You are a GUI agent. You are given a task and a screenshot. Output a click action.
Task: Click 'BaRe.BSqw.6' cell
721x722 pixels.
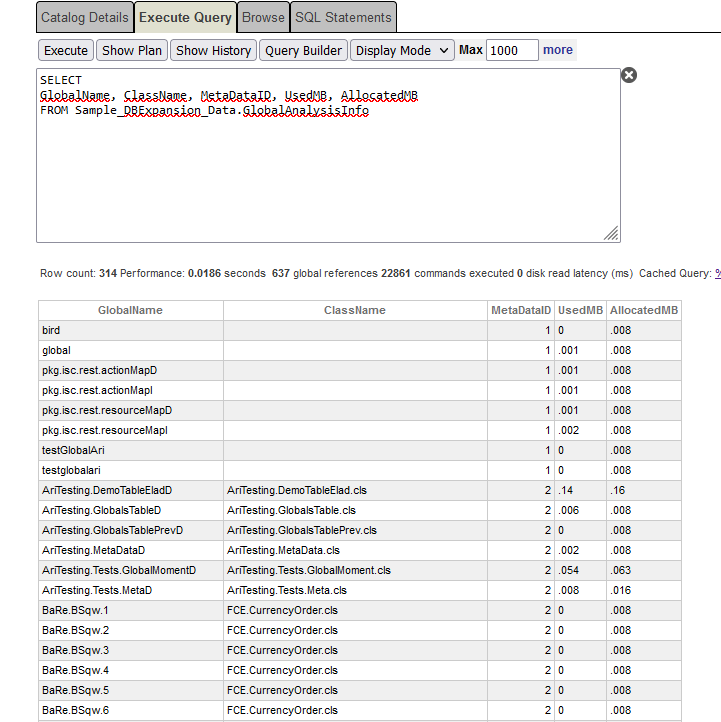click(x=130, y=710)
